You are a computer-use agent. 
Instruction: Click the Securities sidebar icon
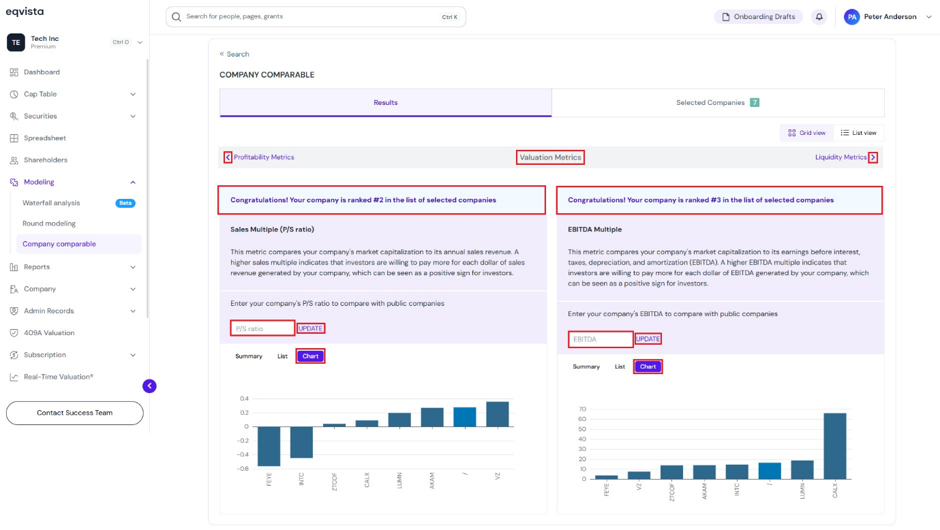(14, 116)
